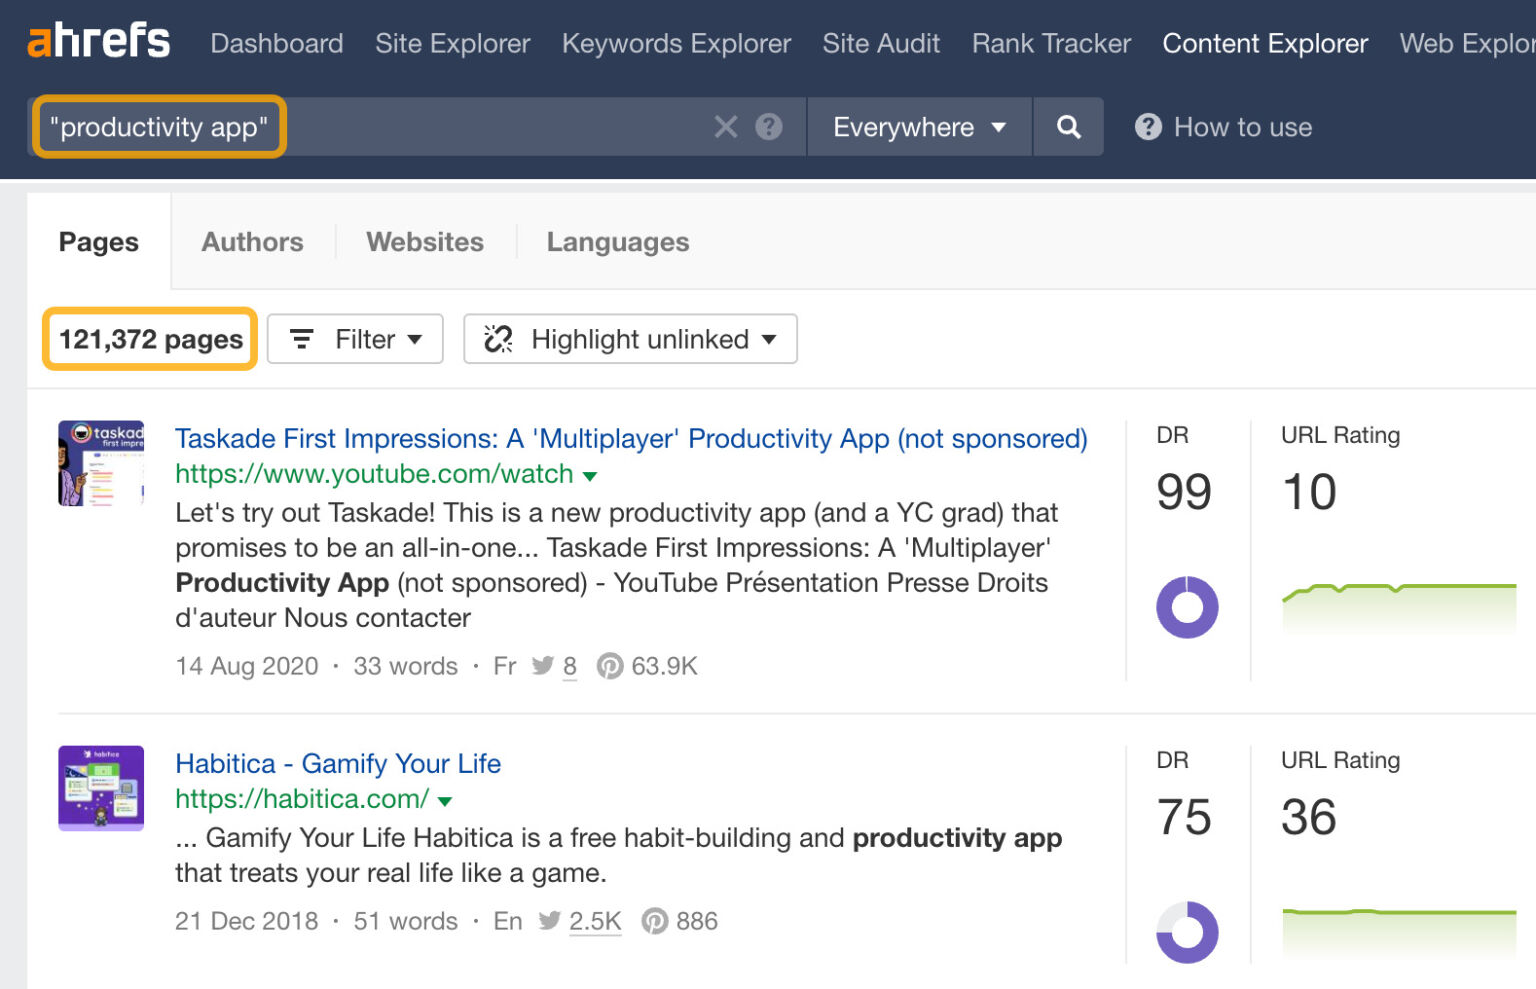Open the Everywhere dropdown
The image size is (1536, 989).
(x=917, y=127)
